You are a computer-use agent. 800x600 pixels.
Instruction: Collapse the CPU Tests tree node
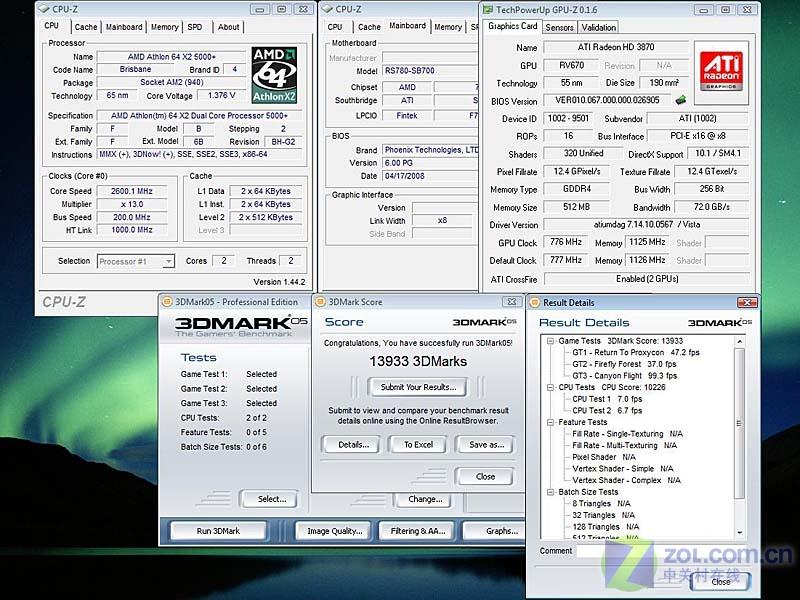click(x=551, y=387)
